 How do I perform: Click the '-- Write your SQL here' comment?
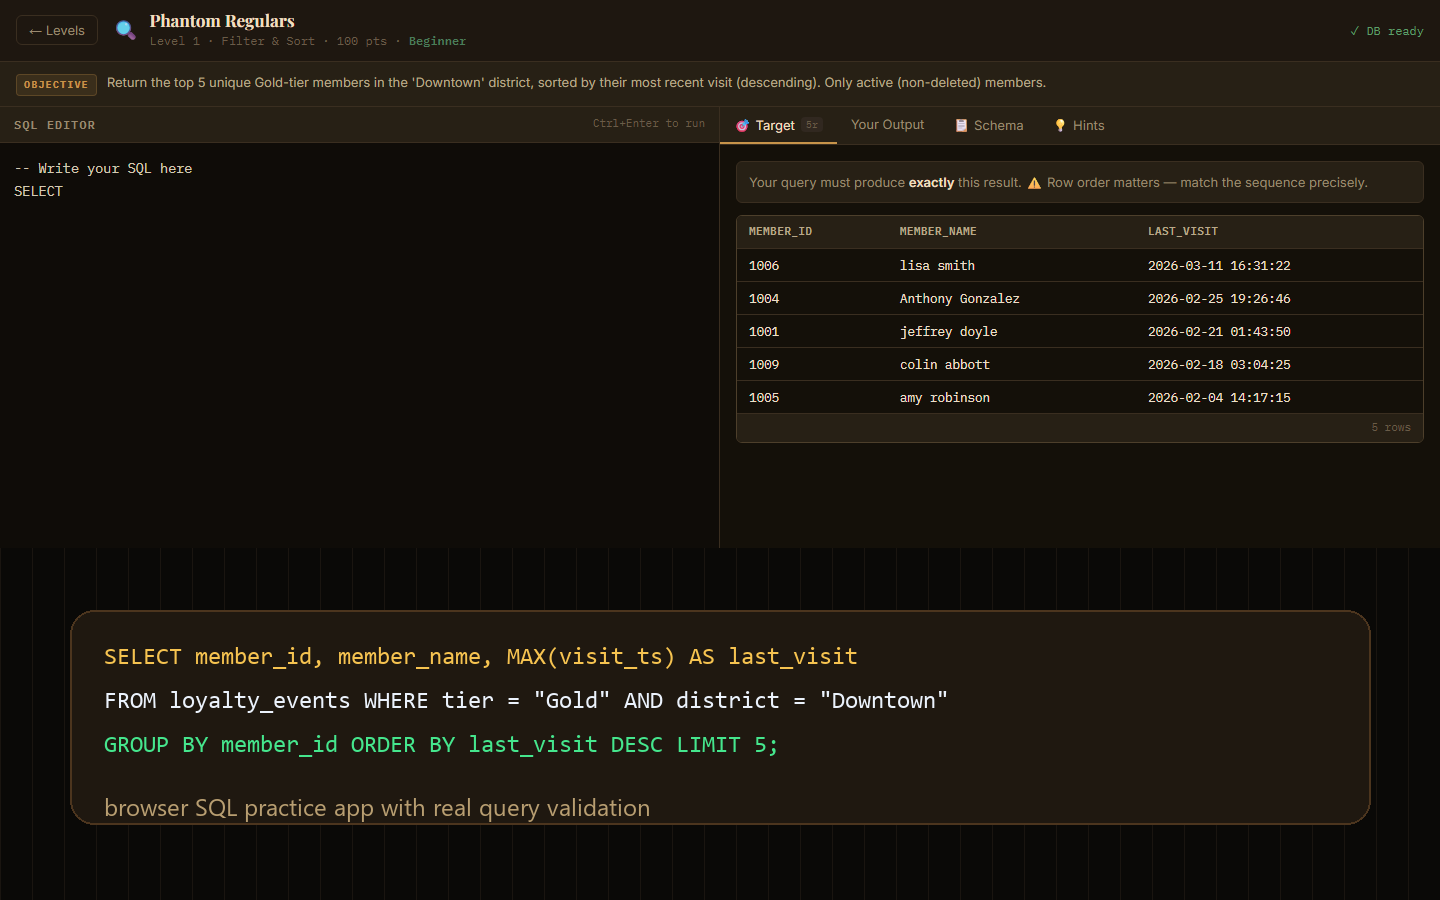103,168
